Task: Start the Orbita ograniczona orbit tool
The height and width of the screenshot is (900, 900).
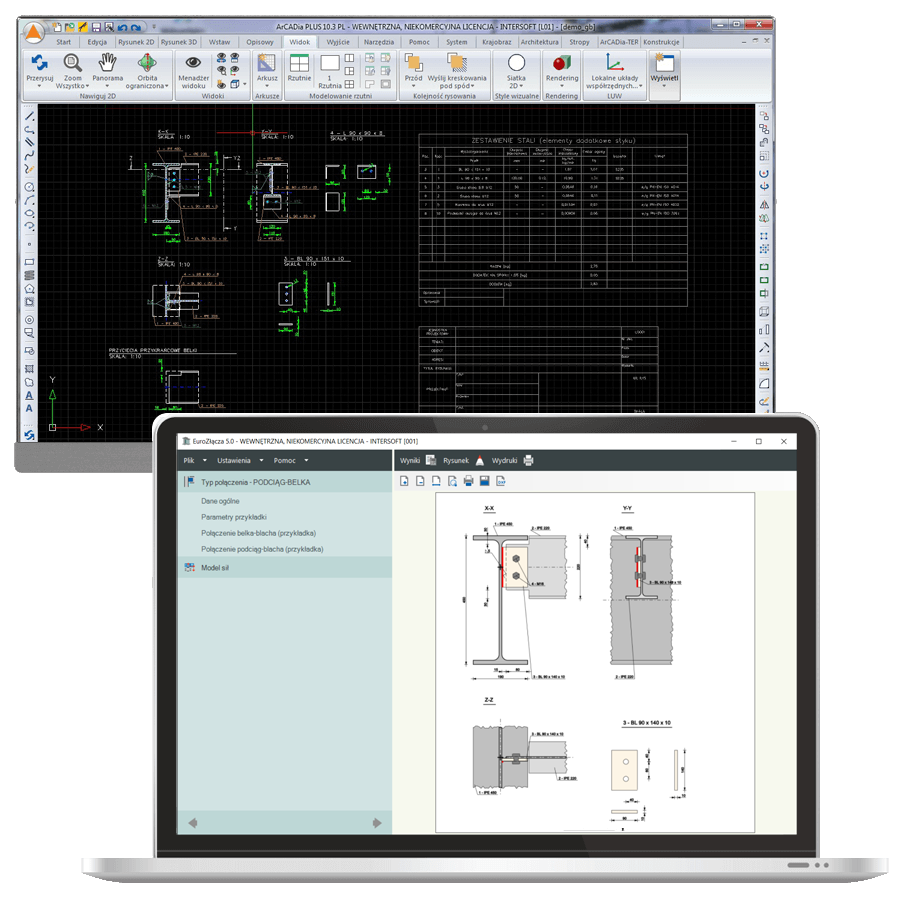Action: tap(147, 62)
